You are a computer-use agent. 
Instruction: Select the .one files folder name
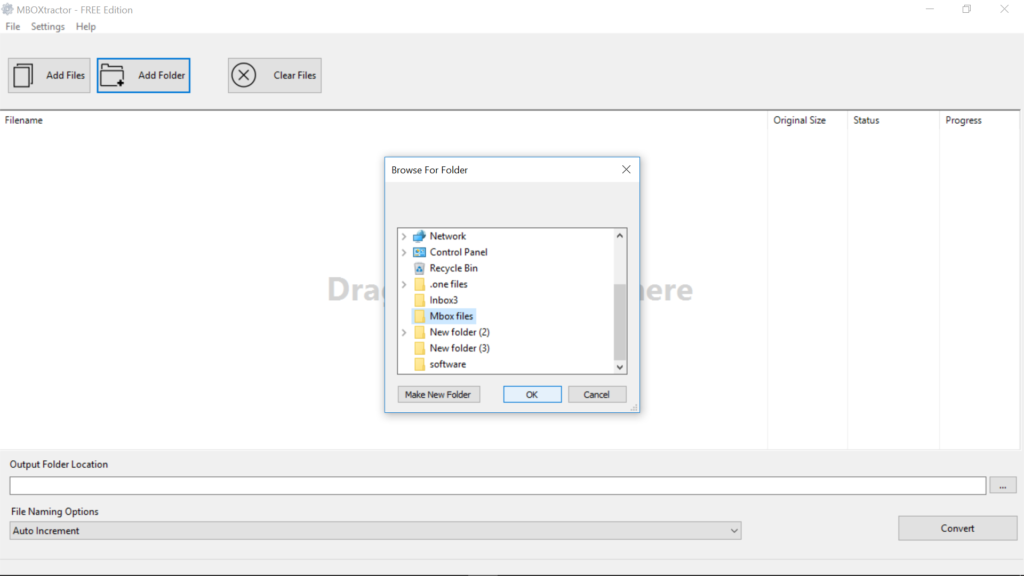(449, 284)
